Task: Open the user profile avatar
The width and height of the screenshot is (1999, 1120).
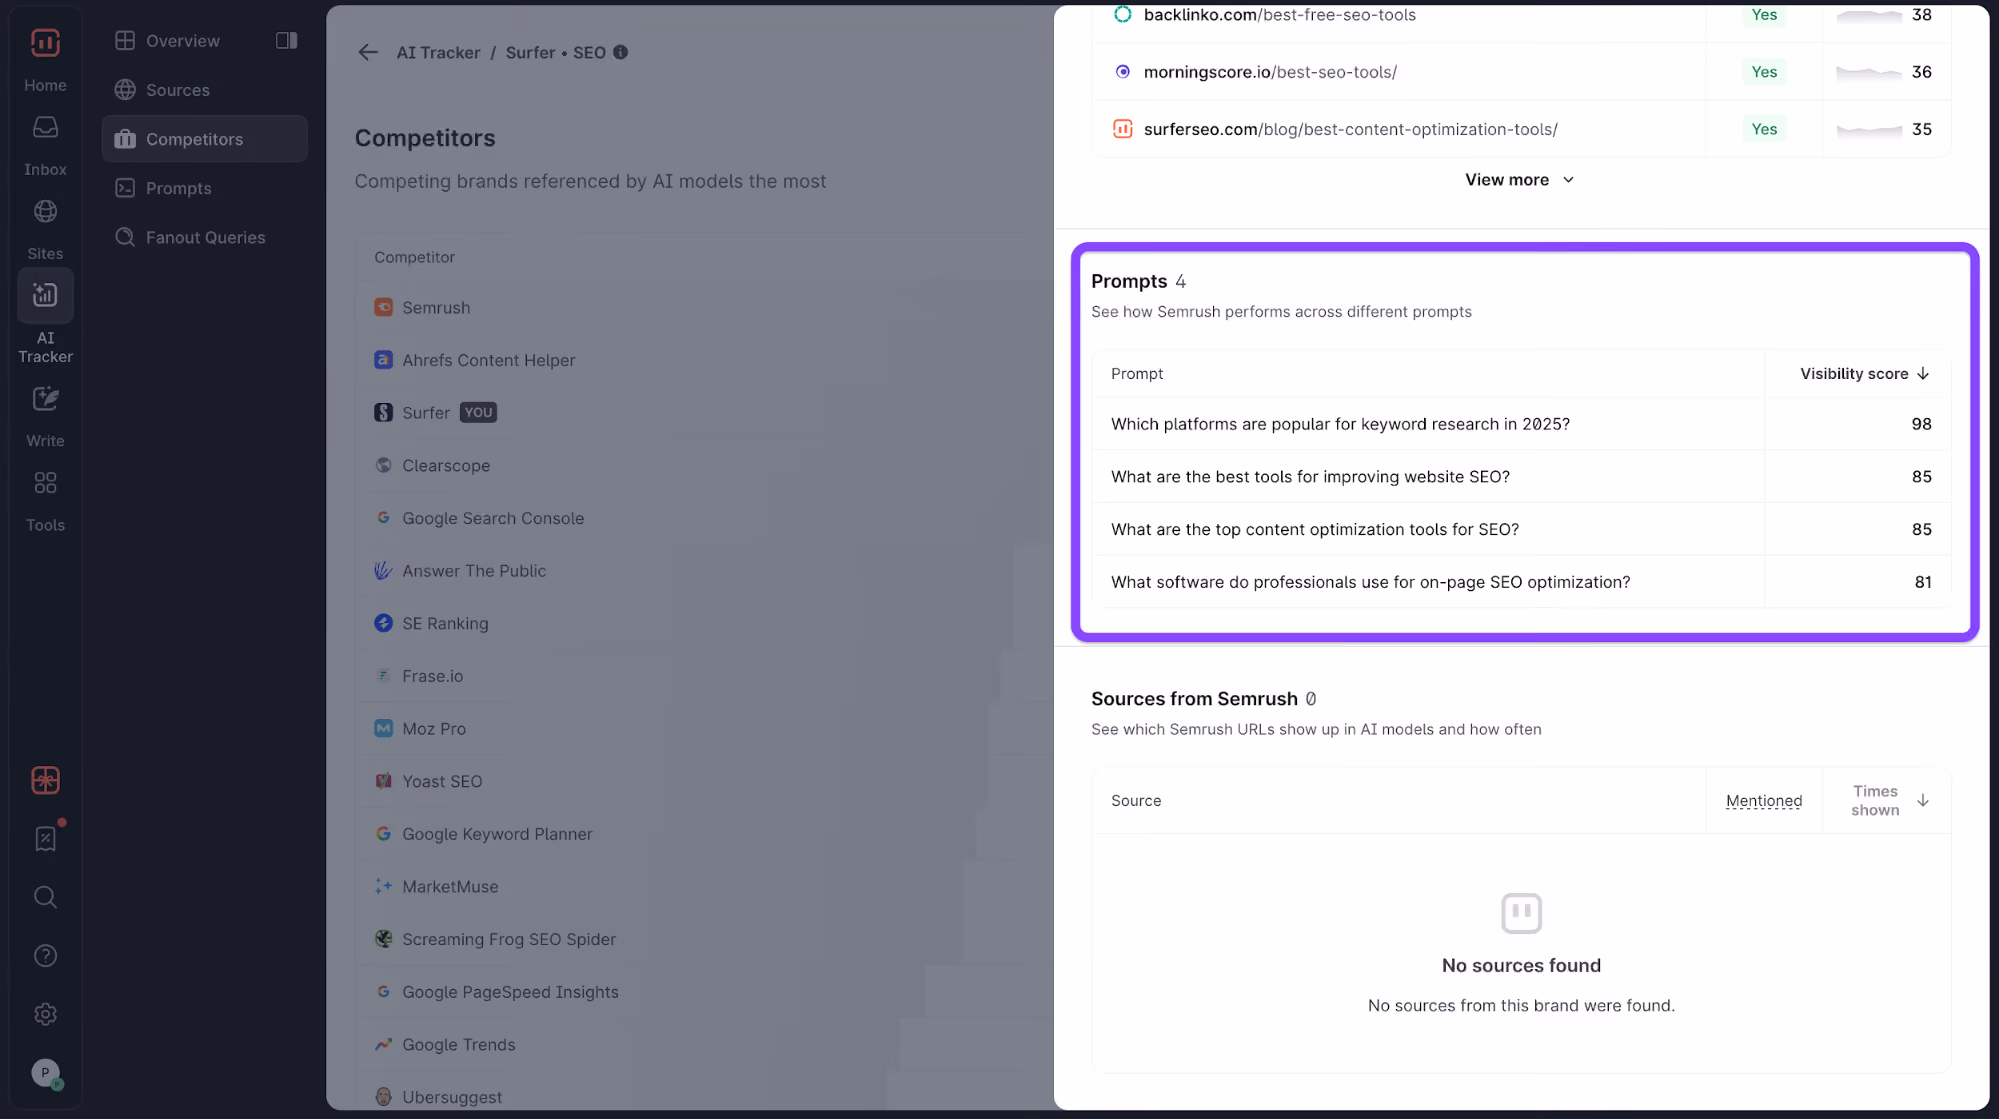Action: (x=45, y=1073)
